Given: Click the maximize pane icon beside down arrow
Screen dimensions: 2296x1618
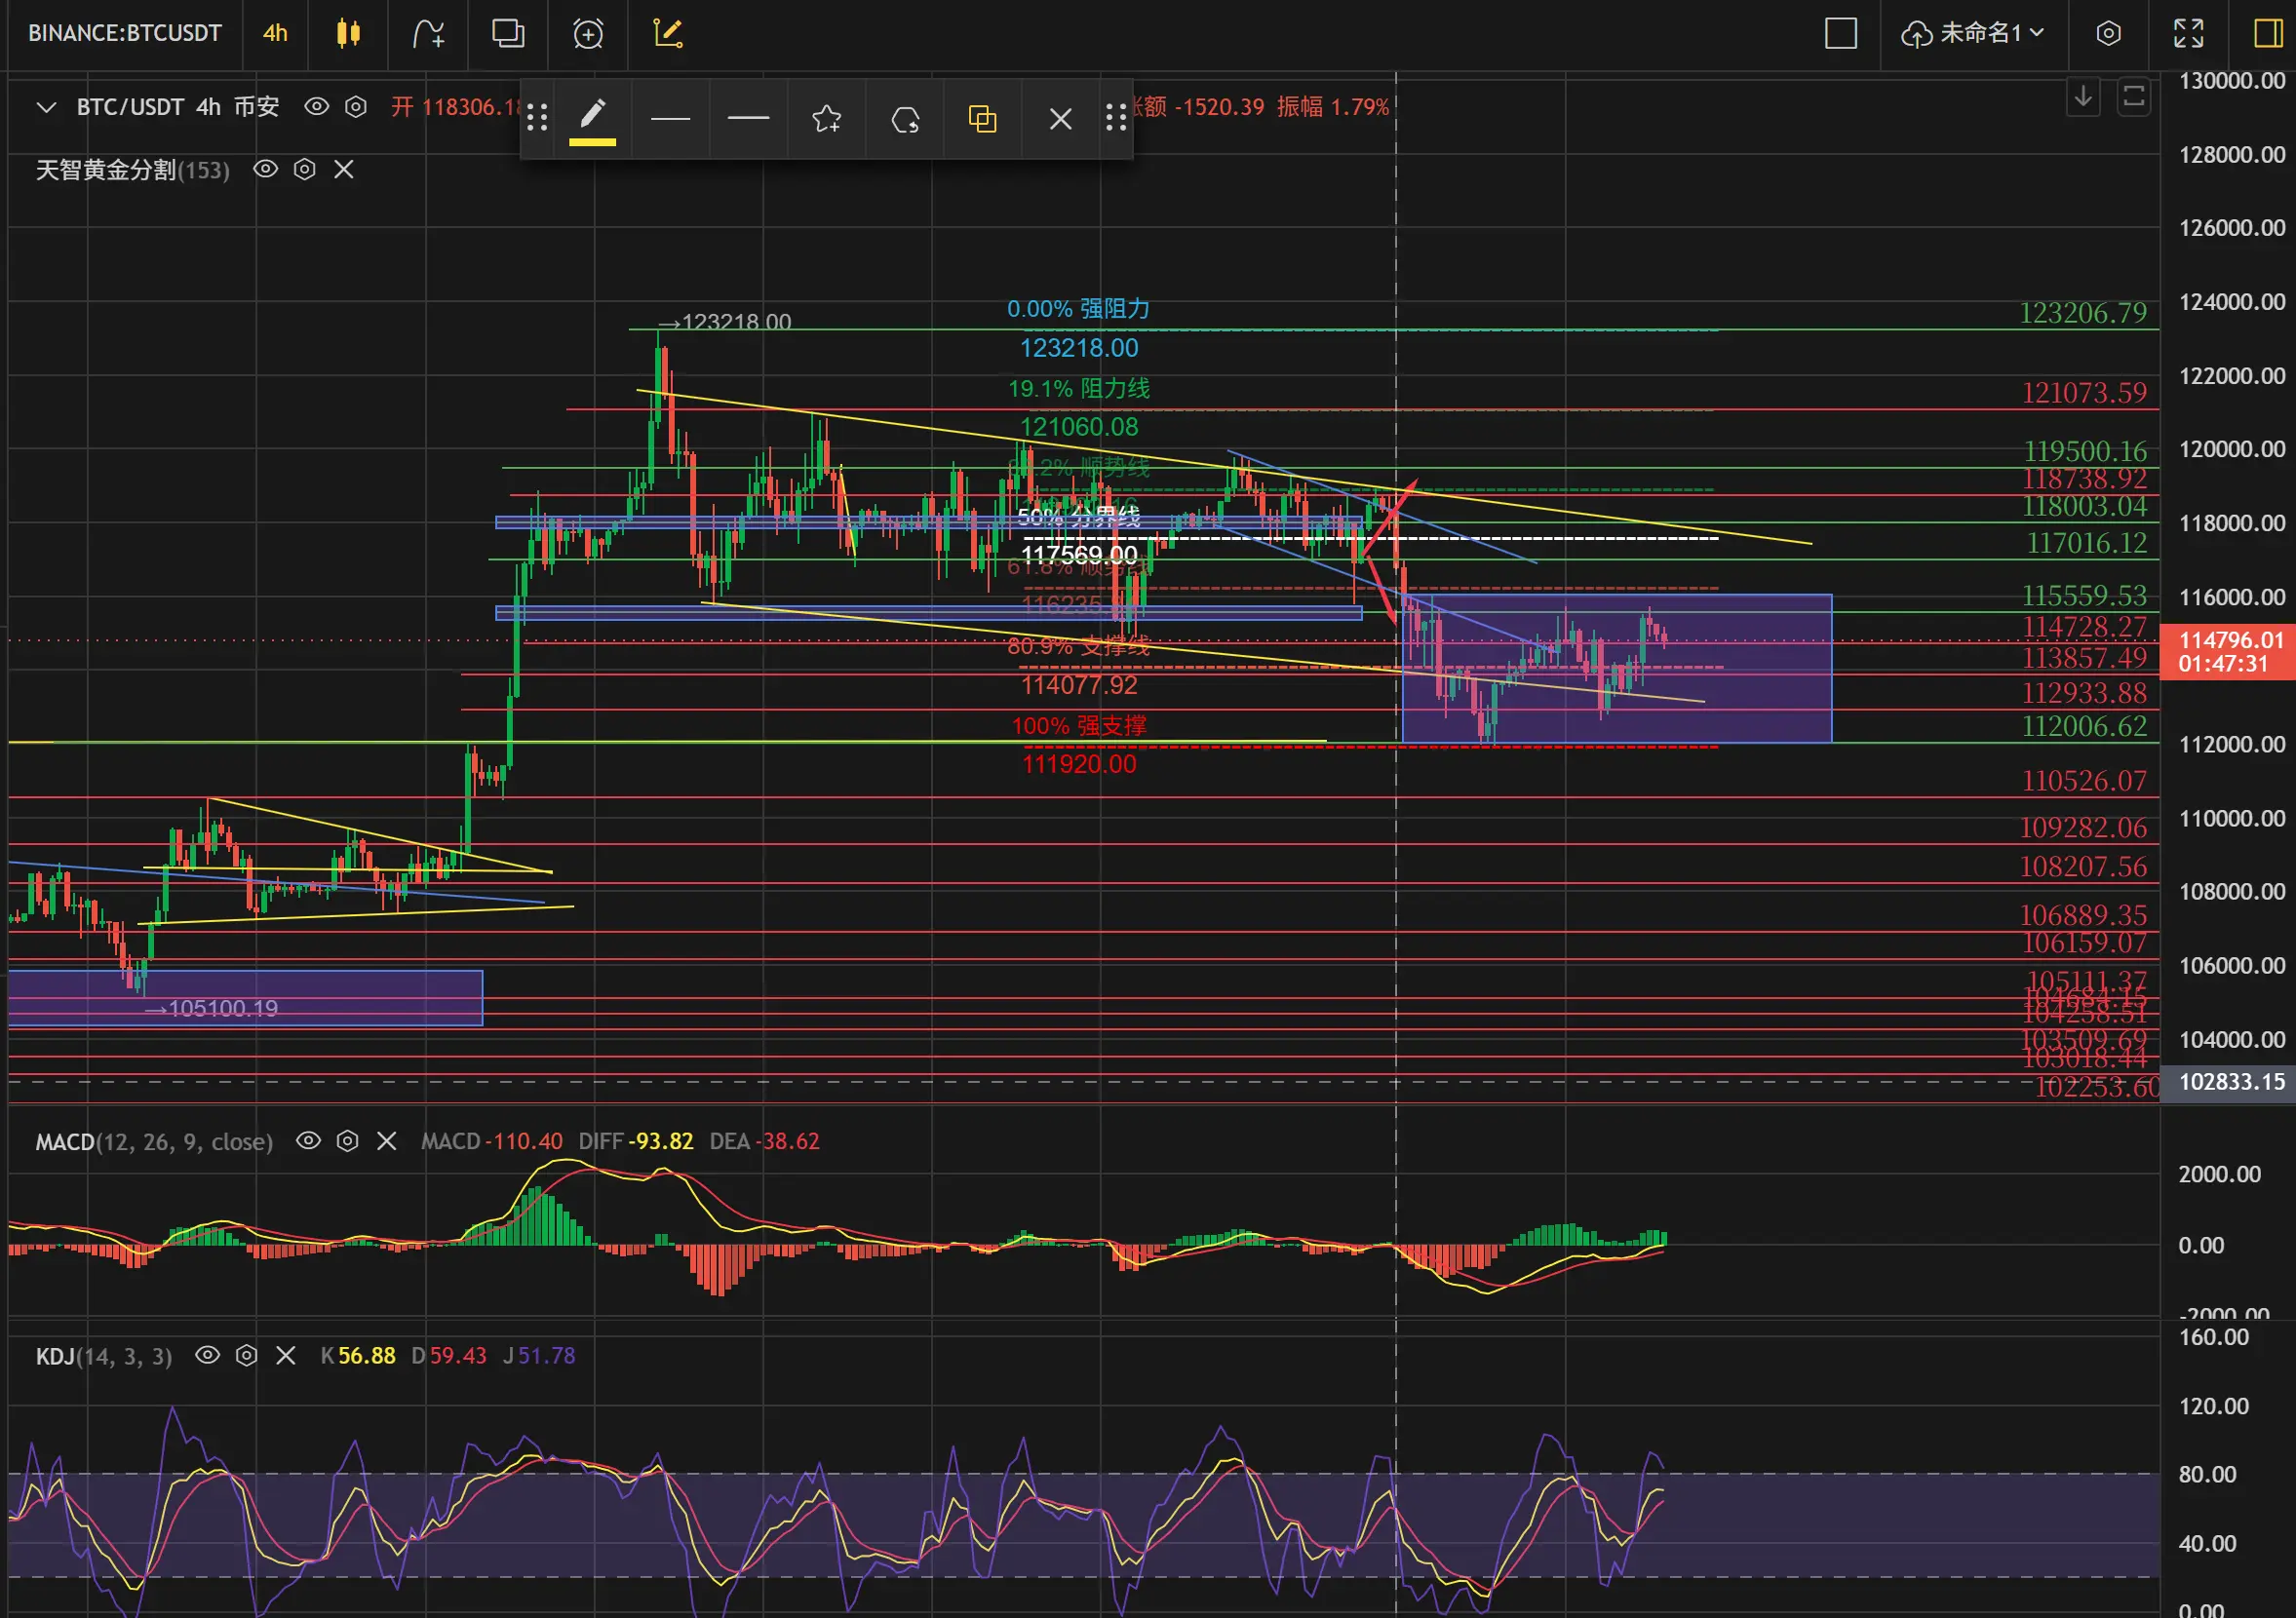Looking at the screenshot, I should [x=2133, y=97].
